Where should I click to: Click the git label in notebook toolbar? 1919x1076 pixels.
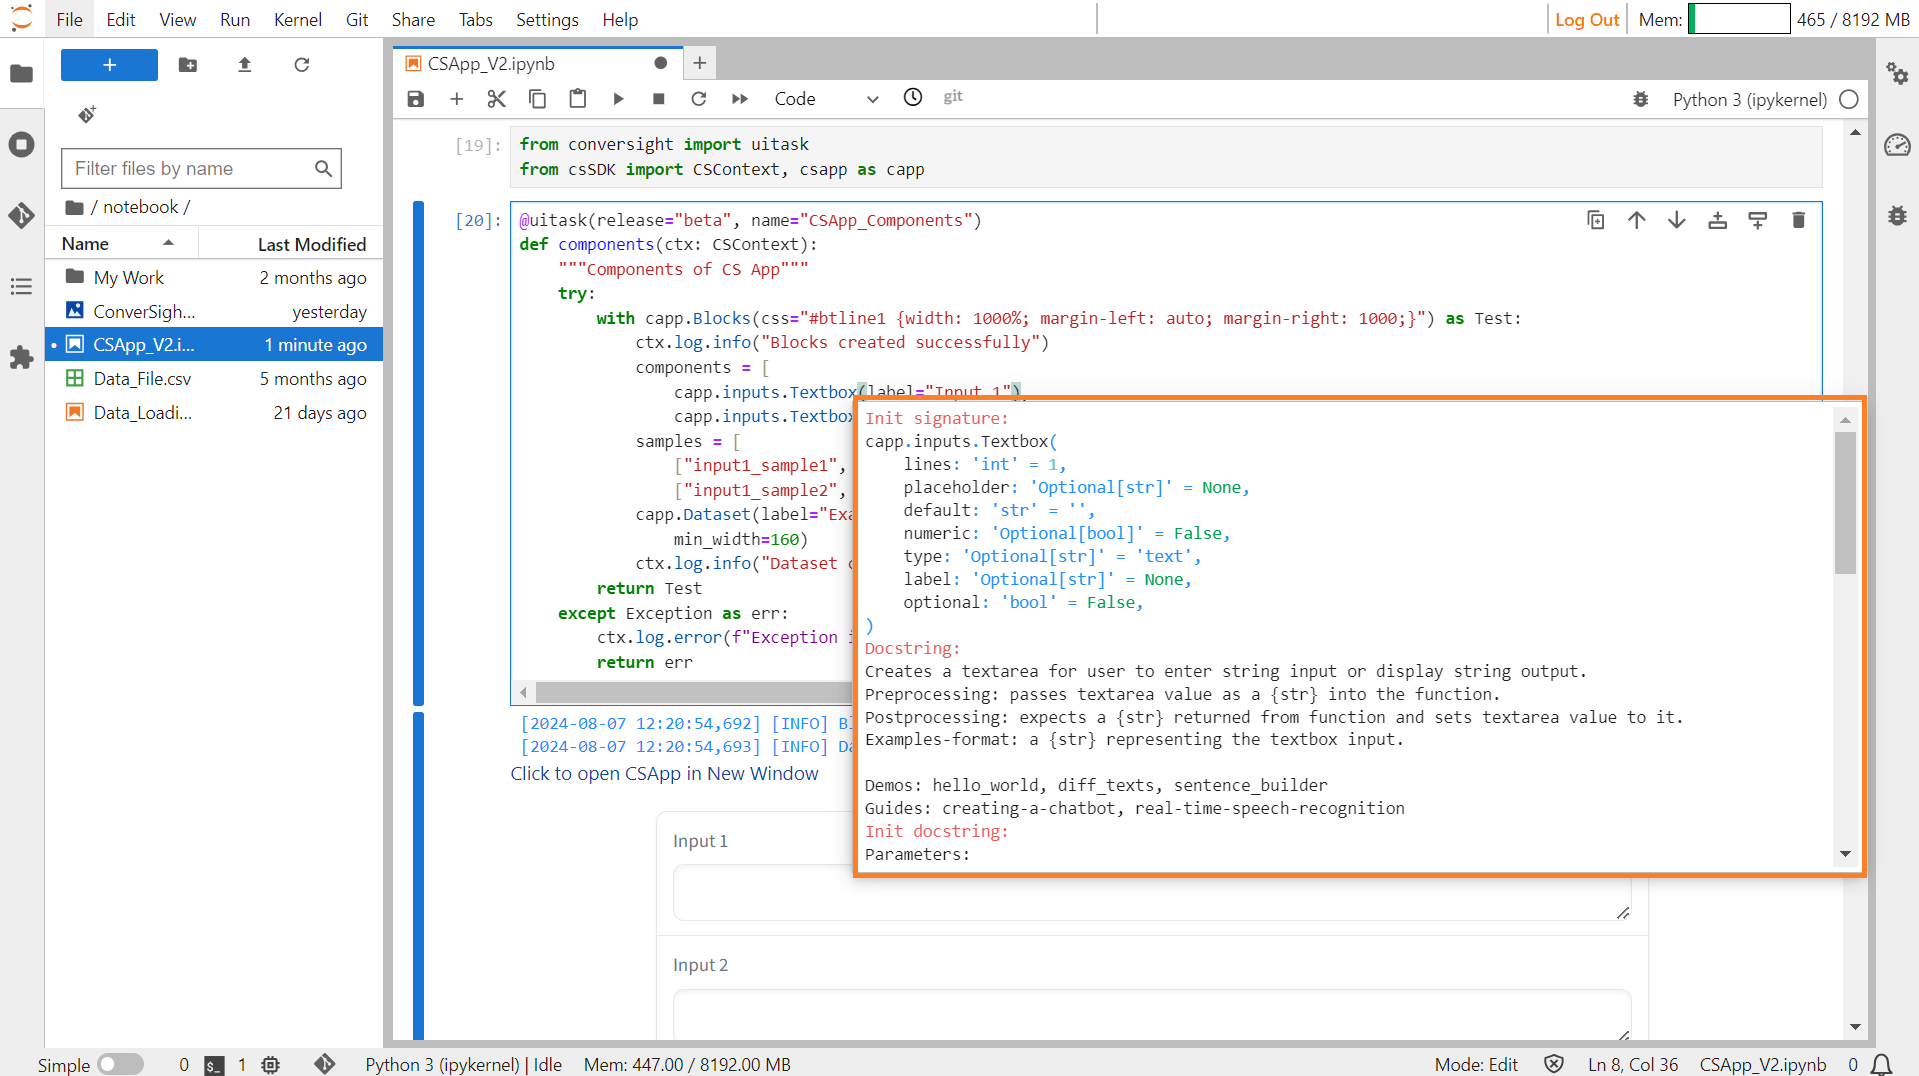coord(953,97)
